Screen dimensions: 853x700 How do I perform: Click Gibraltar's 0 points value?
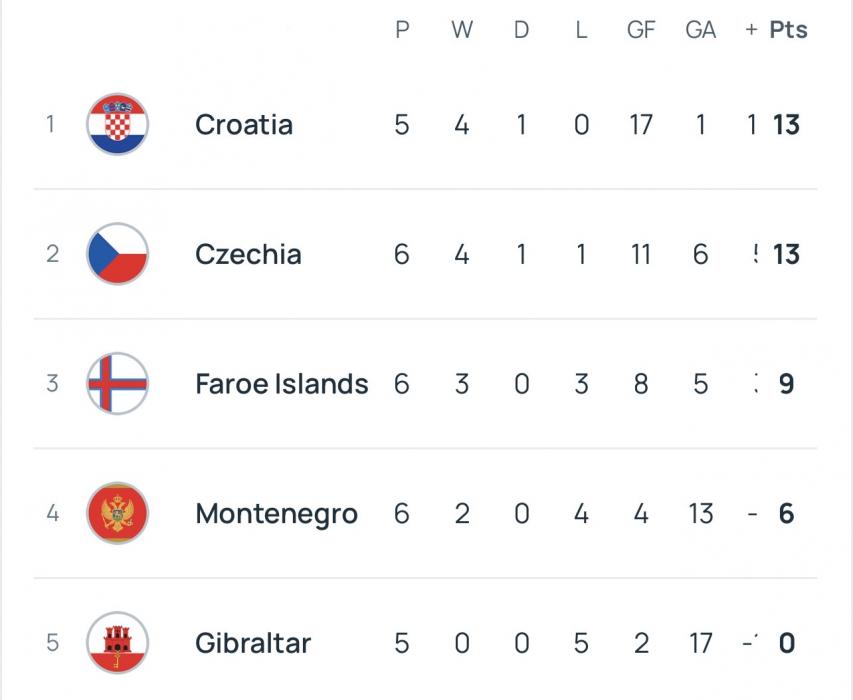tap(787, 643)
